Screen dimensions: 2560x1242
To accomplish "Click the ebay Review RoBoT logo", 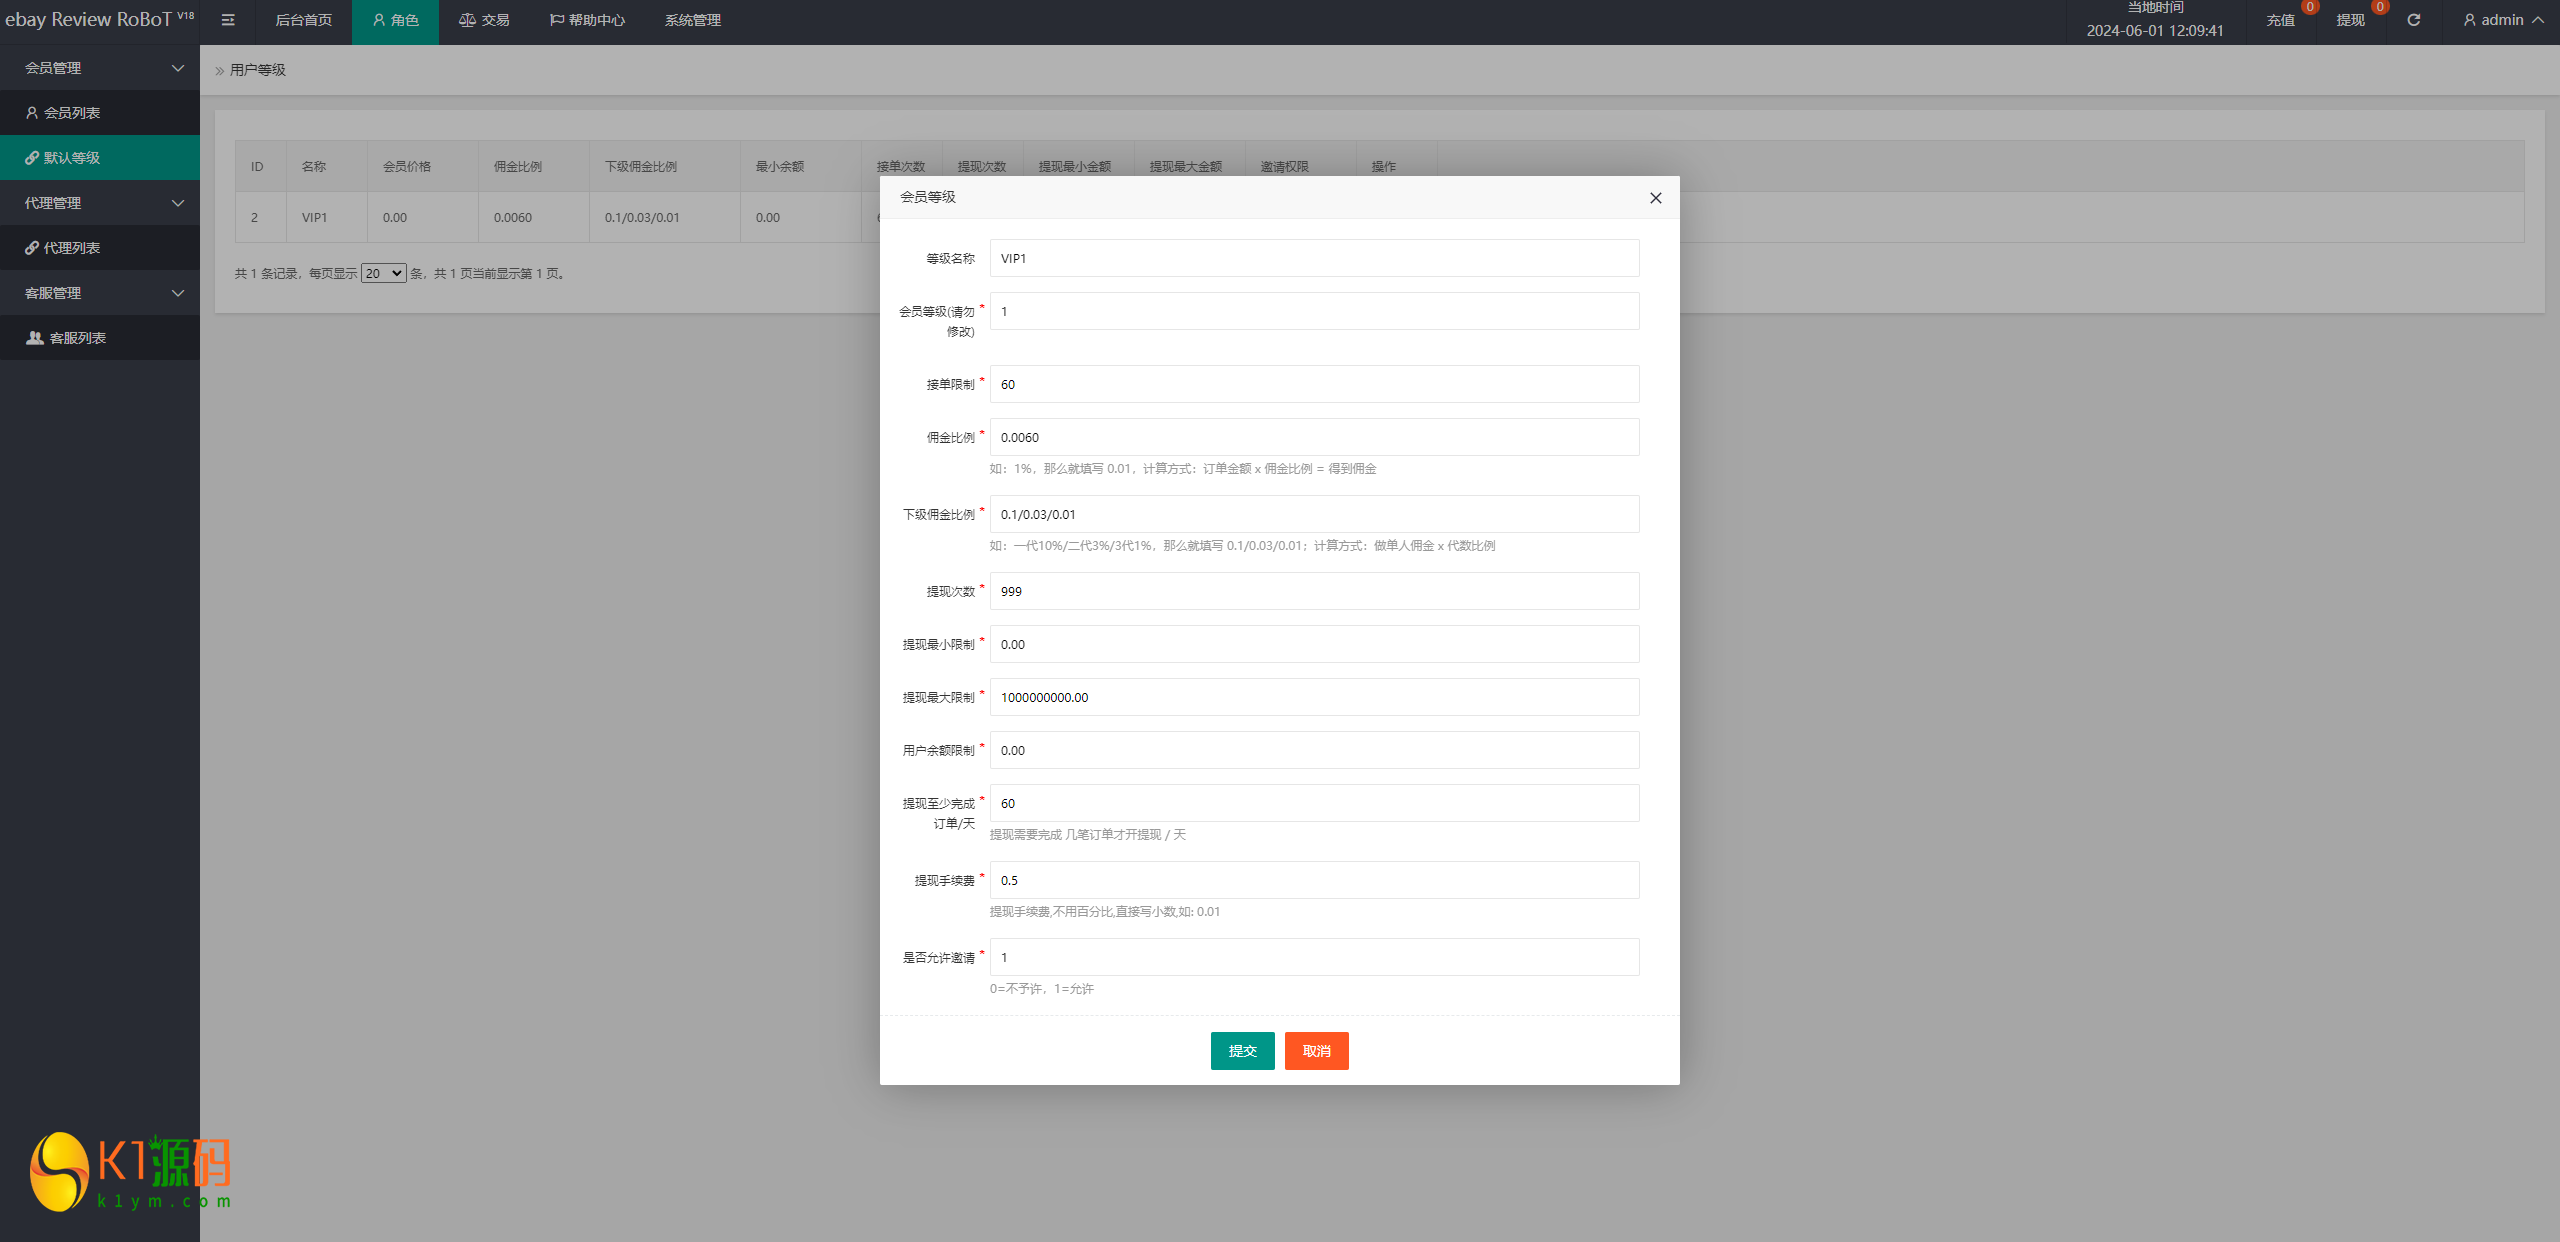I will point(99,20).
